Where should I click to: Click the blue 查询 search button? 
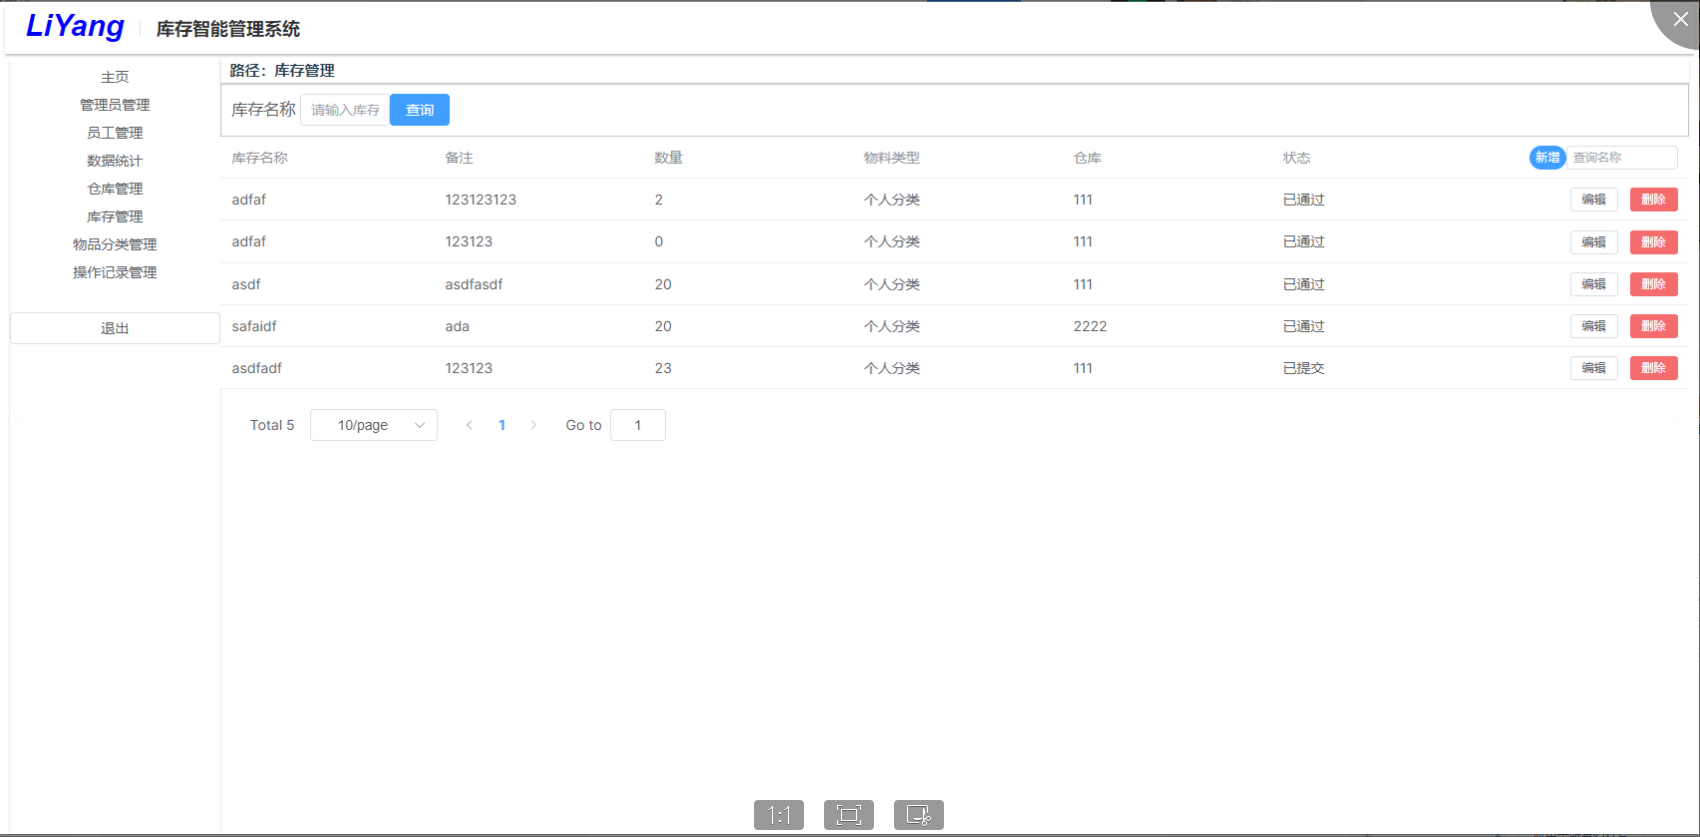tap(420, 110)
